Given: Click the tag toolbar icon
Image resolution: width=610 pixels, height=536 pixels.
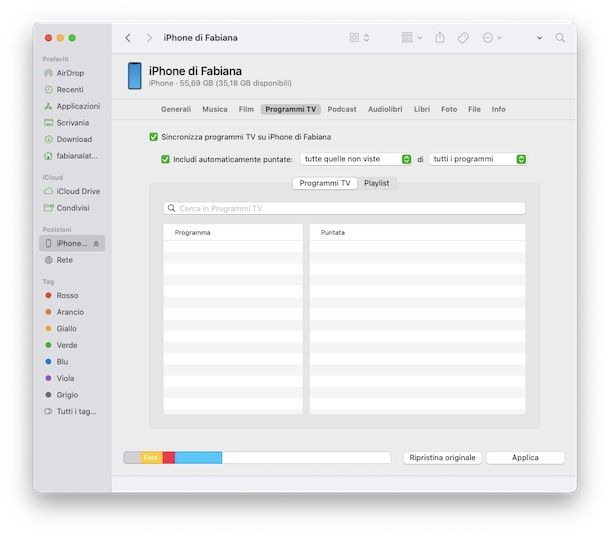Looking at the screenshot, I should (x=463, y=38).
